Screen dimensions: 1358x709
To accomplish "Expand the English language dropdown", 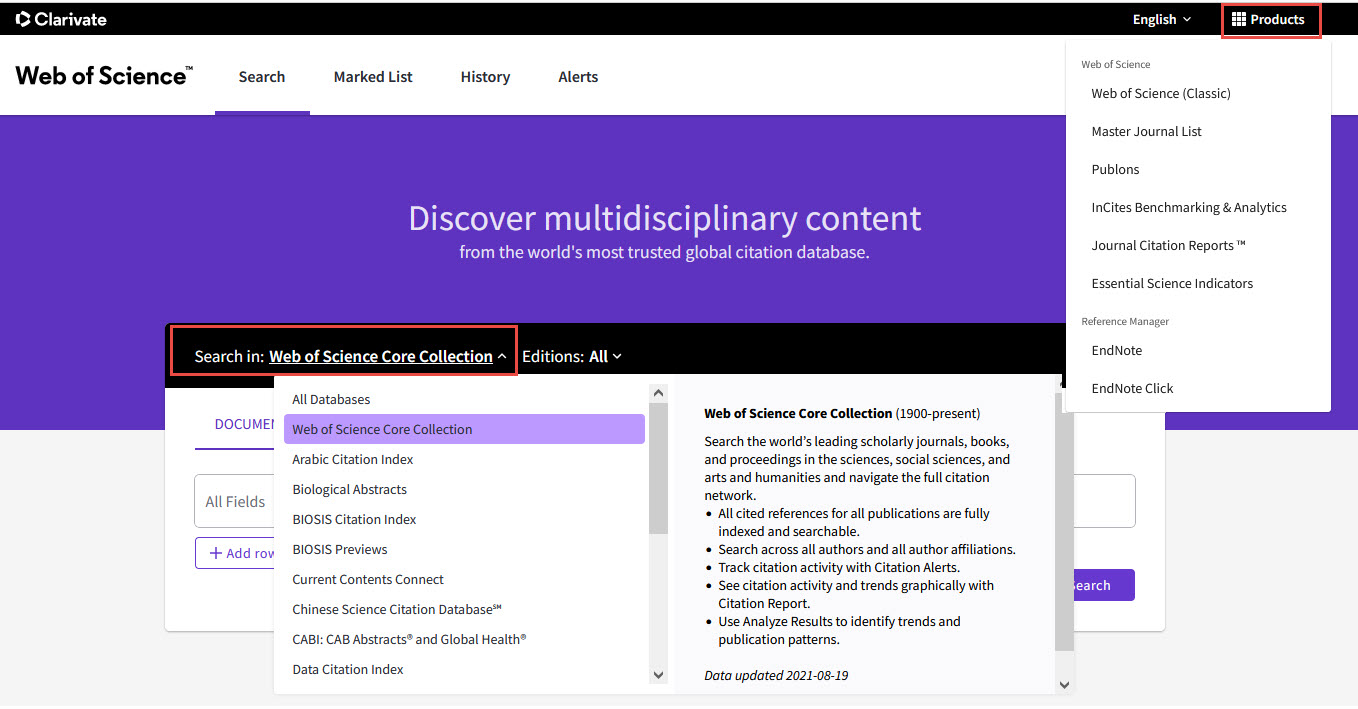I will pyautogui.click(x=1162, y=19).
